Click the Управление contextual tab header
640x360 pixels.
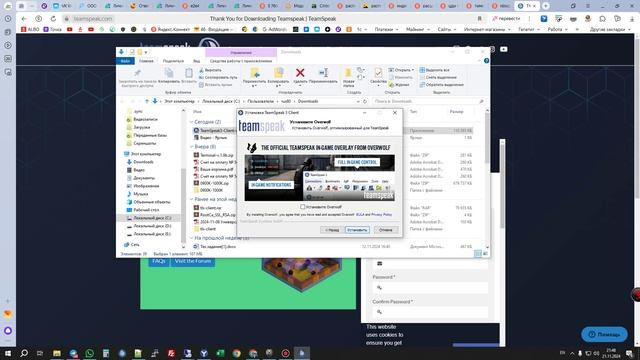[241, 53]
